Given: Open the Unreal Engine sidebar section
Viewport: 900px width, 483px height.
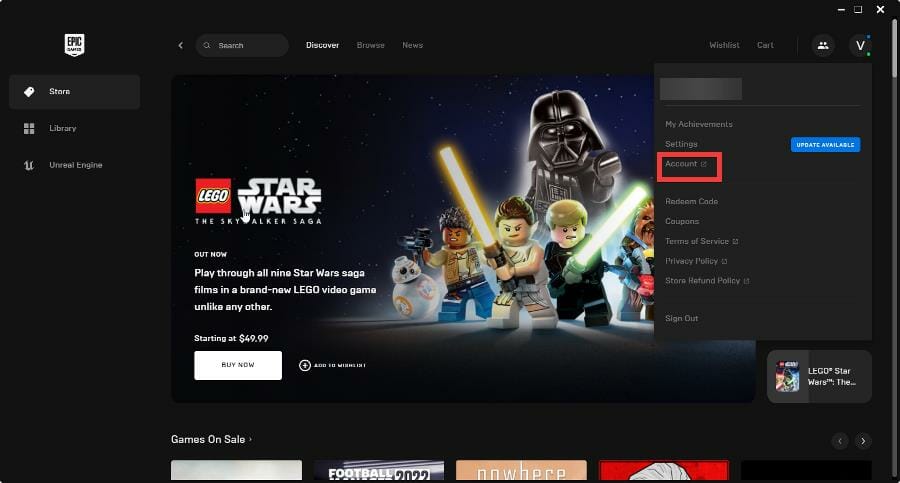Looking at the screenshot, I should [x=75, y=165].
